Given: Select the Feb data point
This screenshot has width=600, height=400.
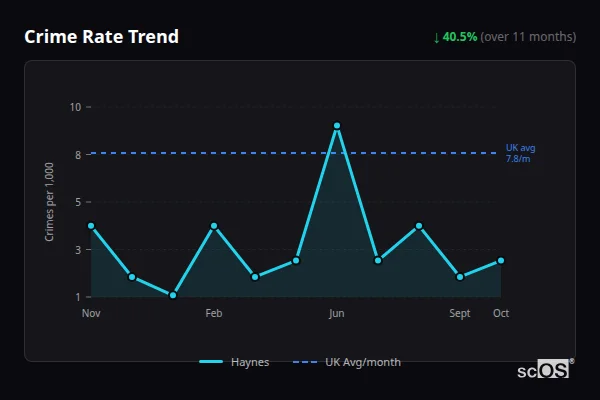Looking at the screenshot, I should [x=214, y=226].
